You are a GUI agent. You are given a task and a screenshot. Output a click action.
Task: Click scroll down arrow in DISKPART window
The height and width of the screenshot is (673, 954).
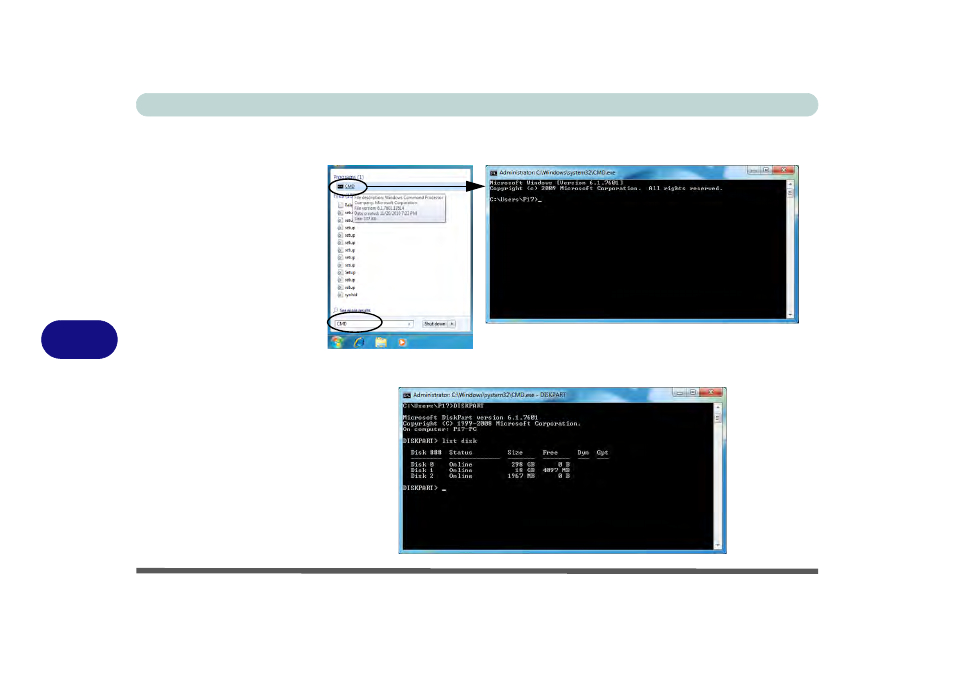tap(718, 545)
